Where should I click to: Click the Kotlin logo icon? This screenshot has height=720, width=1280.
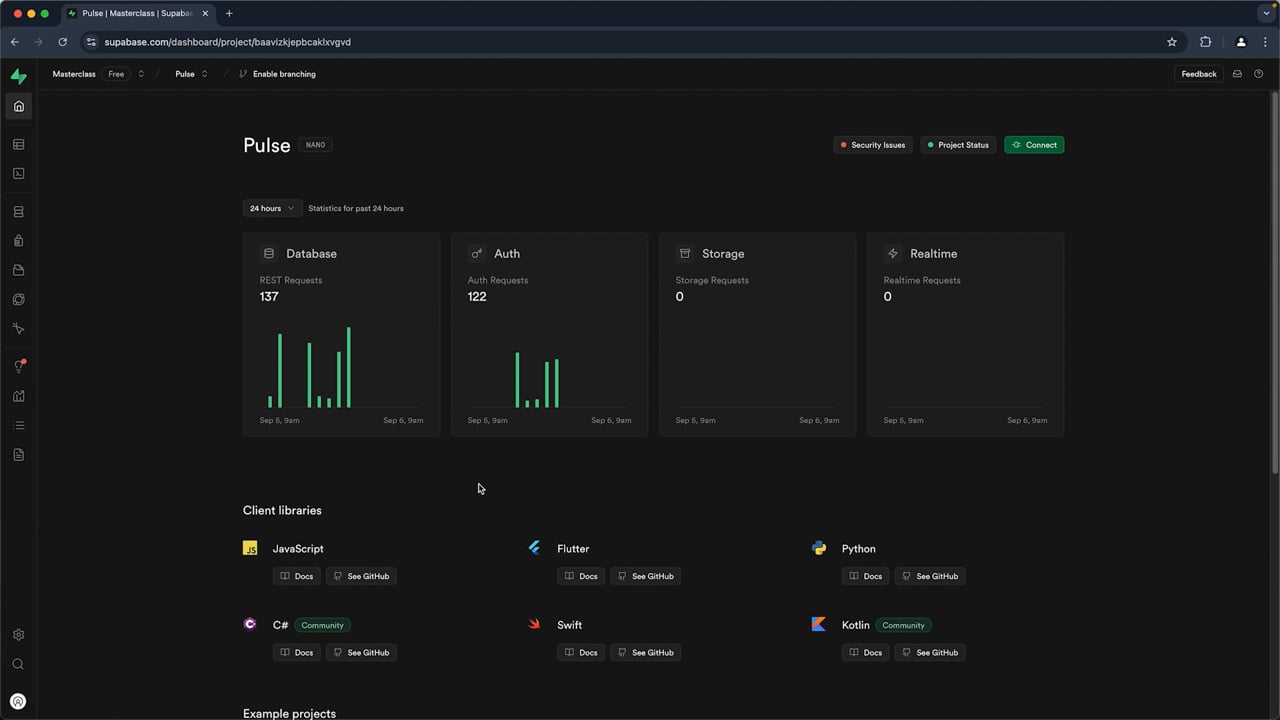(x=819, y=624)
